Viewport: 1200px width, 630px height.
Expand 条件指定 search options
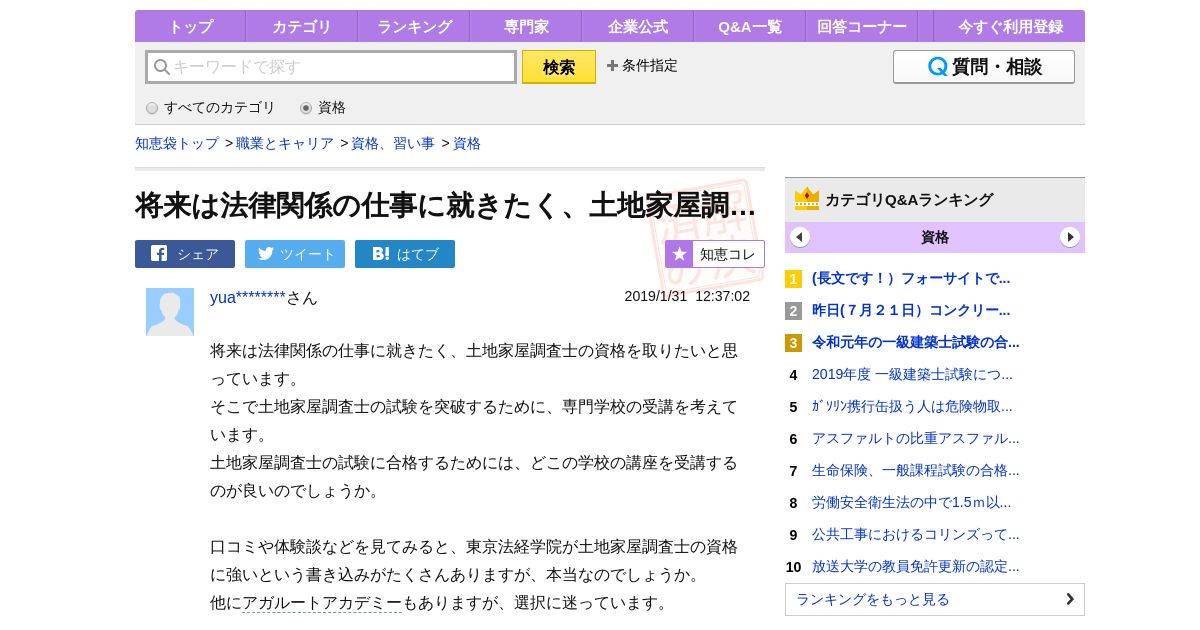pos(642,65)
